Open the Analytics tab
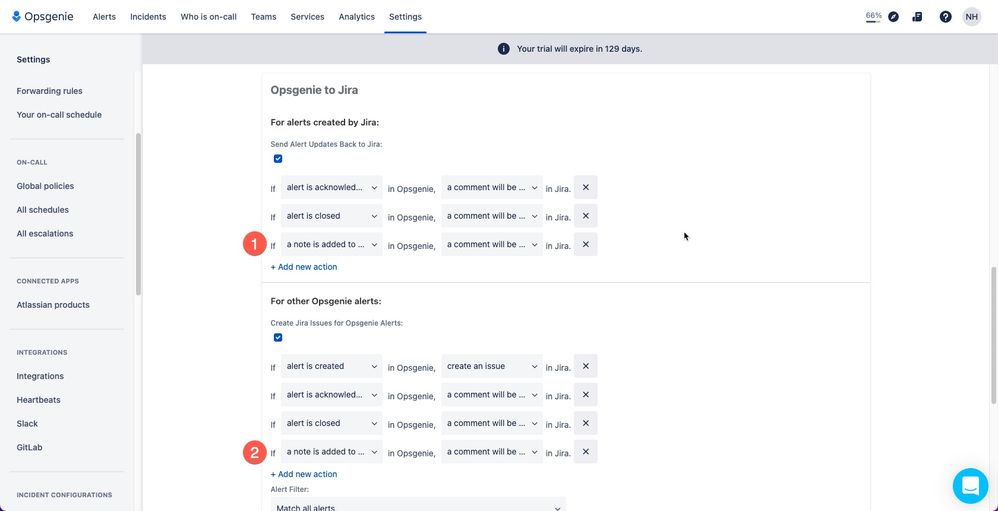The width and height of the screenshot is (998, 511). click(356, 17)
